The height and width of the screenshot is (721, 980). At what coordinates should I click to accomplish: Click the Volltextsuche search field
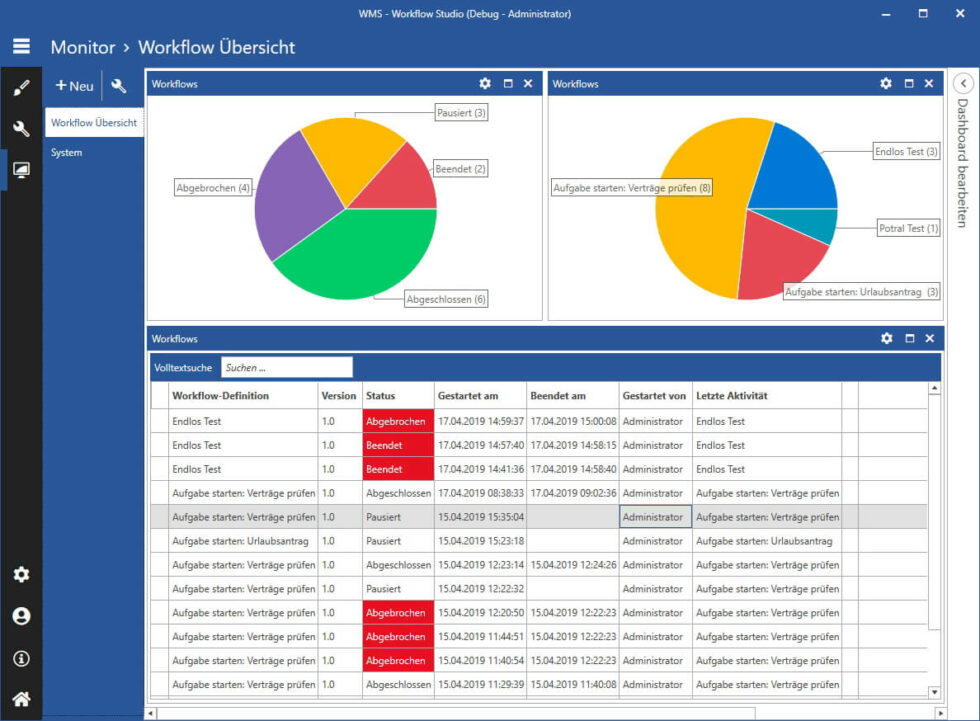click(x=287, y=367)
